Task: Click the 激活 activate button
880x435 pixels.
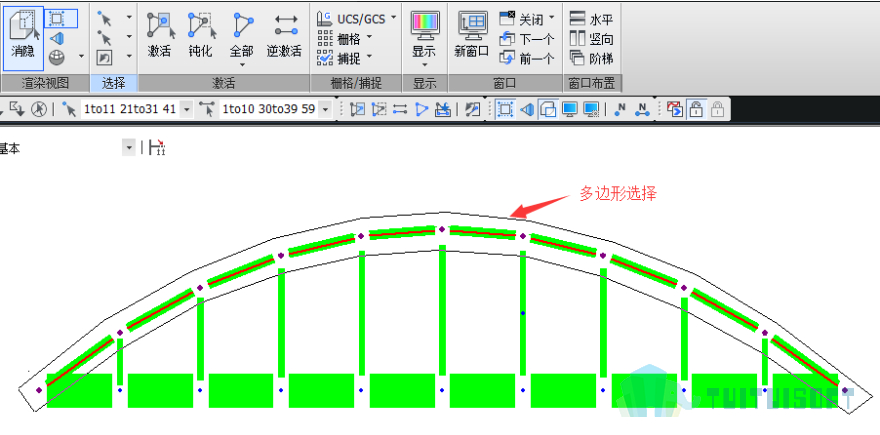Action: (x=159, y=36)
